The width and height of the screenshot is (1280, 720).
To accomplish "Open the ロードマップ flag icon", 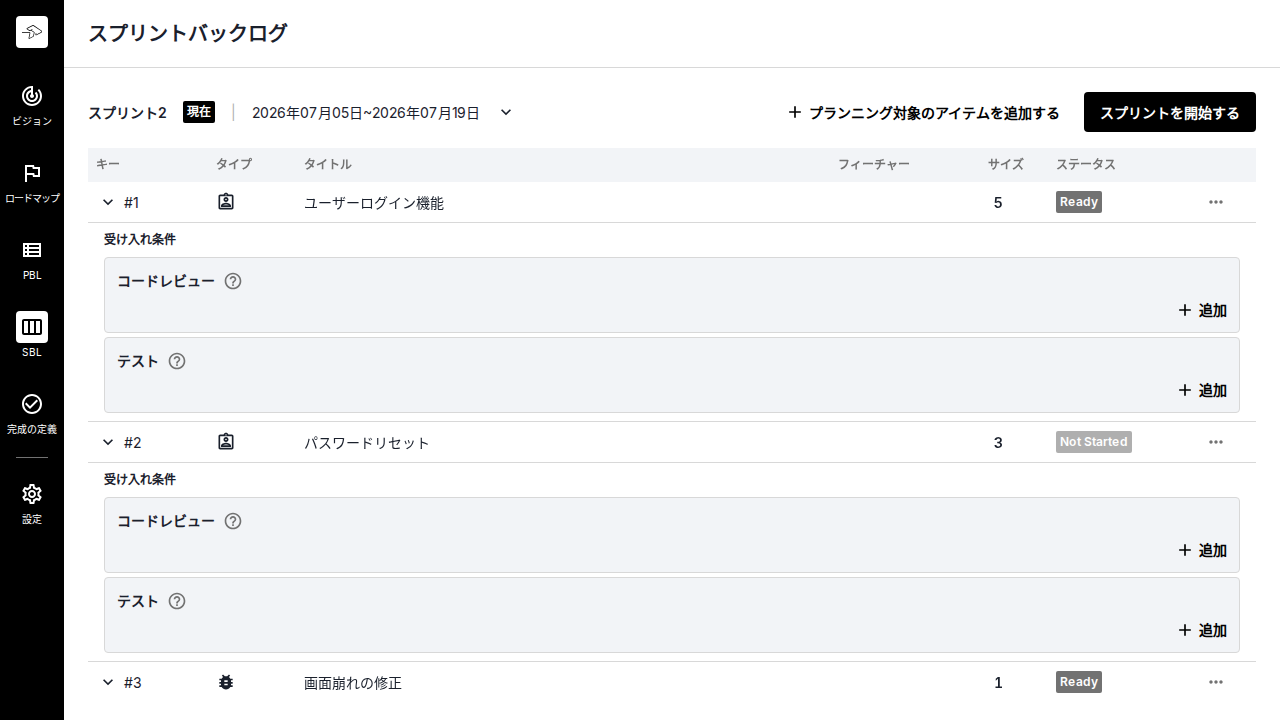I will coord(32,173).
